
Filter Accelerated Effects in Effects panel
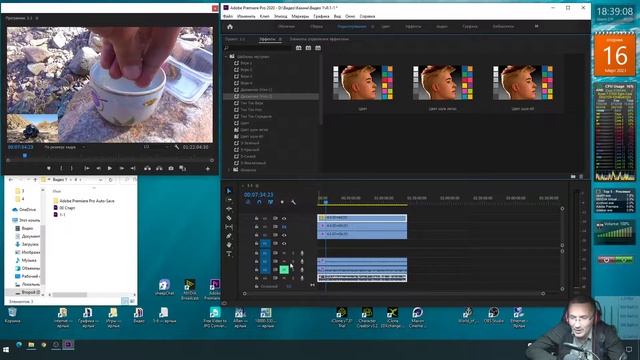coord(299,48)
